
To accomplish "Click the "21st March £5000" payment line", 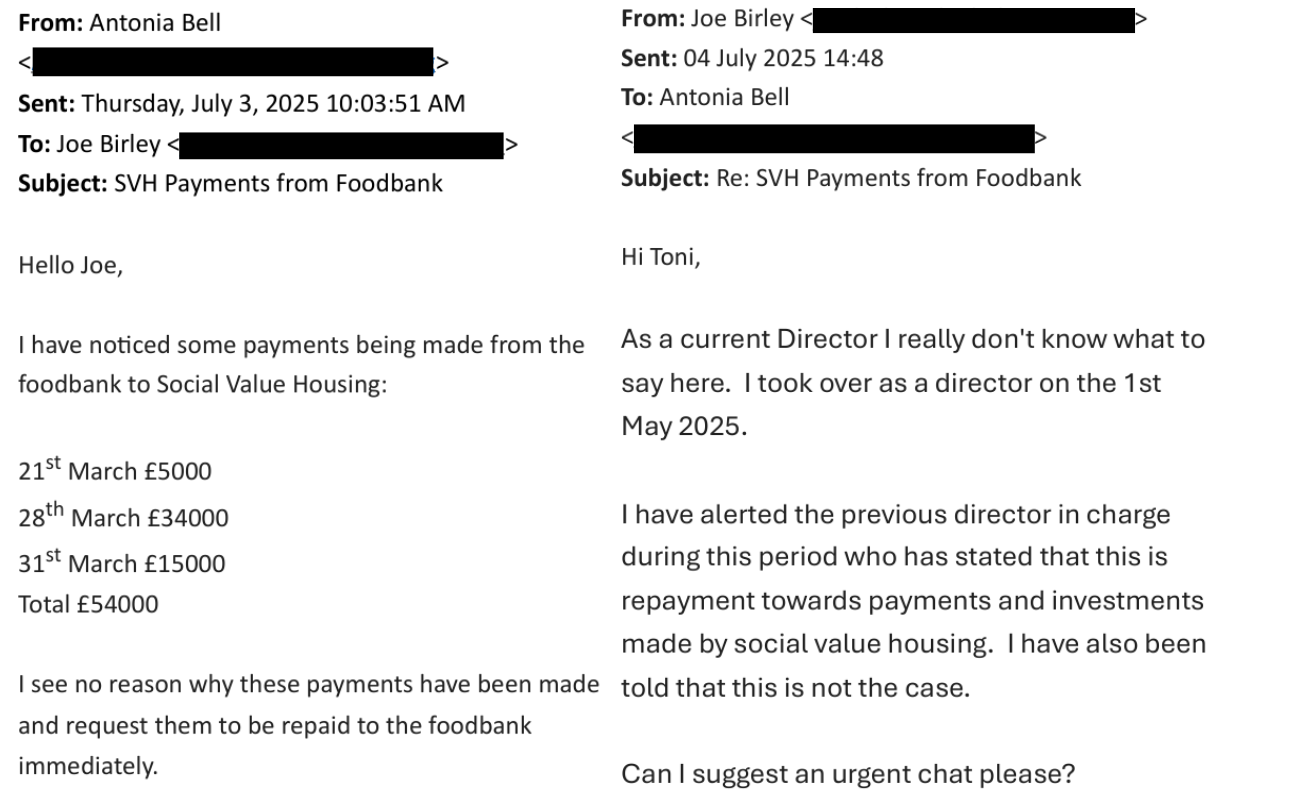I will (115, 471).
